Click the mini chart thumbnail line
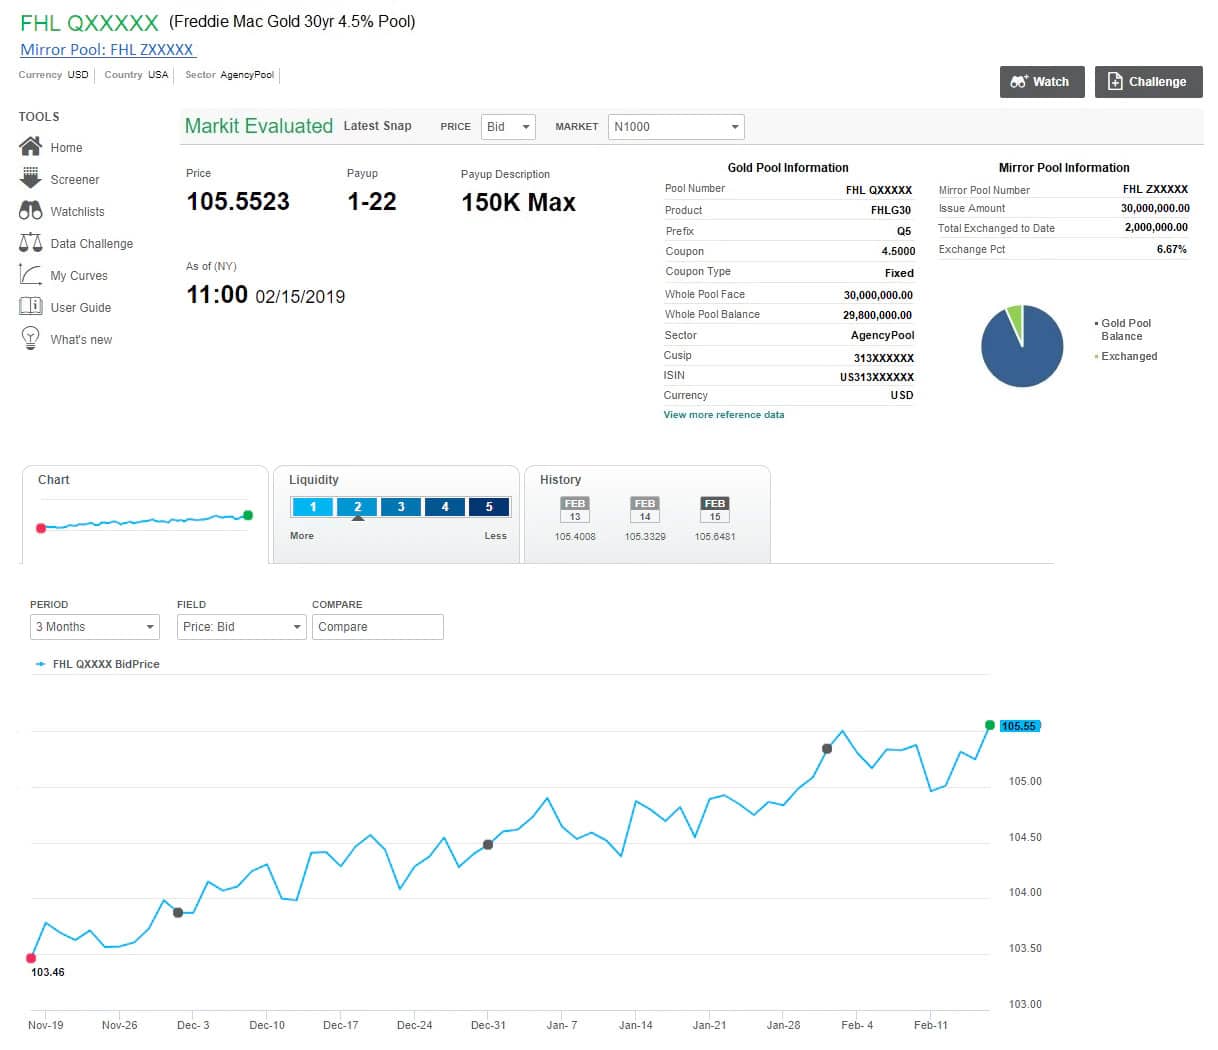 [x=144, y=521]
